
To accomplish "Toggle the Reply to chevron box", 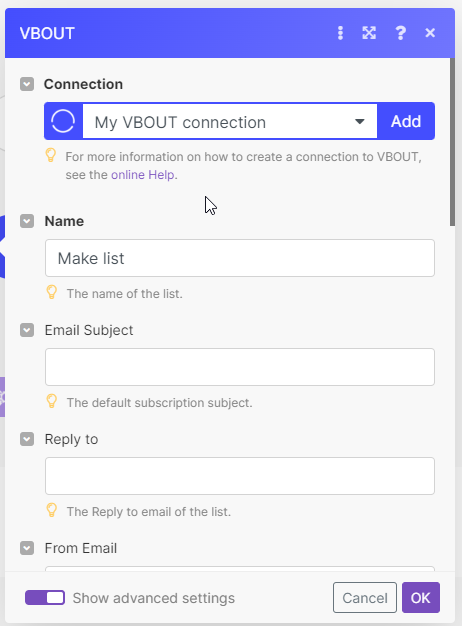I will point(27,439).
